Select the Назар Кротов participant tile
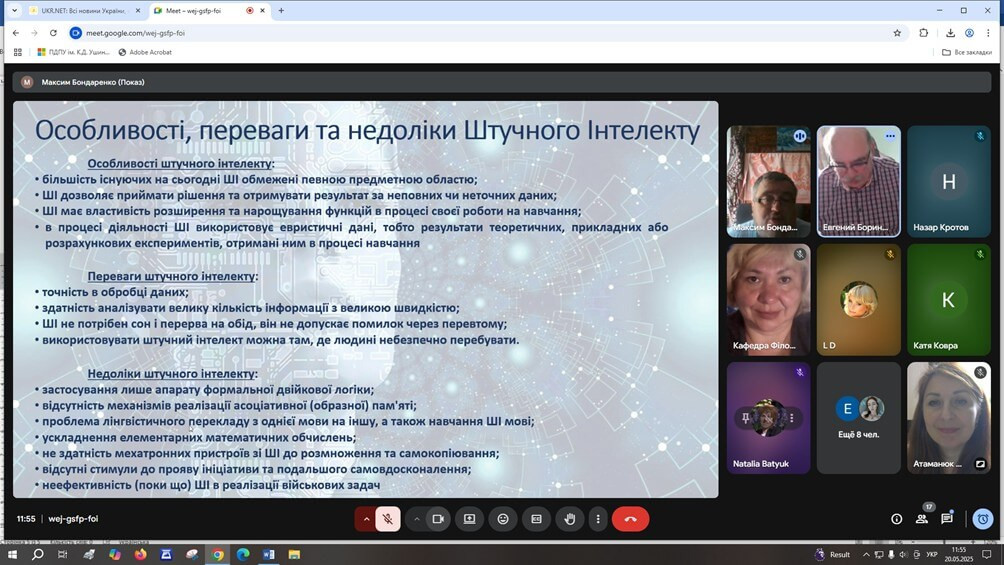This screenshot has height=565, width=1004. coord(949,181)
